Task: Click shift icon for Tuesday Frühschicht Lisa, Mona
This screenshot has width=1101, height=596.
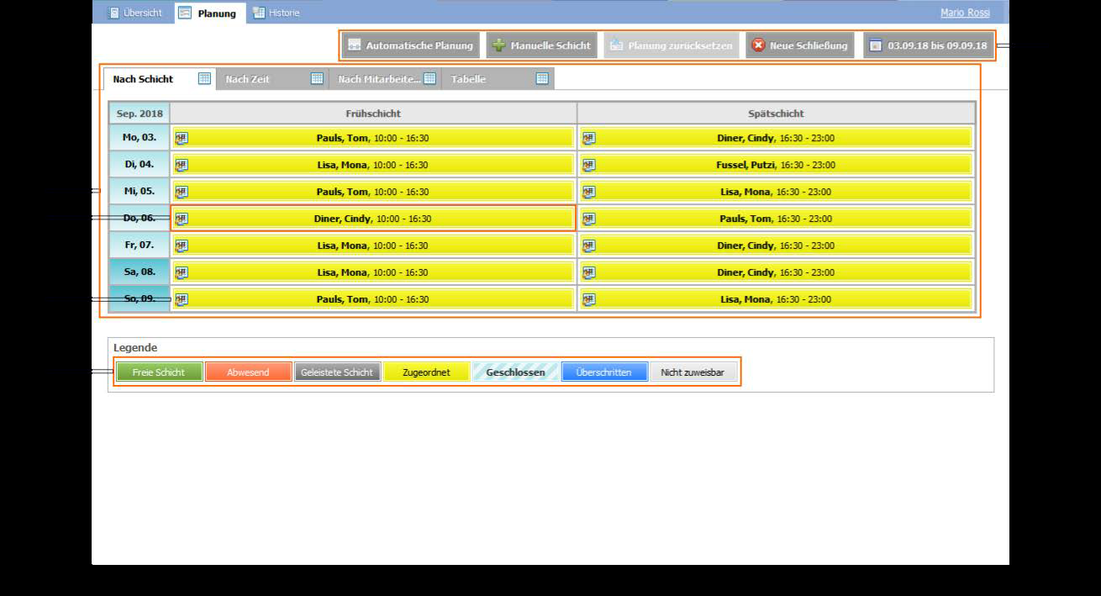Action: 181,165
